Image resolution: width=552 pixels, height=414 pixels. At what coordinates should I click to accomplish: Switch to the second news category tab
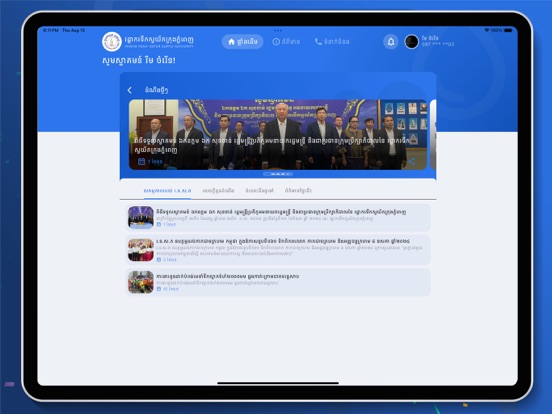click(x=218, y=190)
